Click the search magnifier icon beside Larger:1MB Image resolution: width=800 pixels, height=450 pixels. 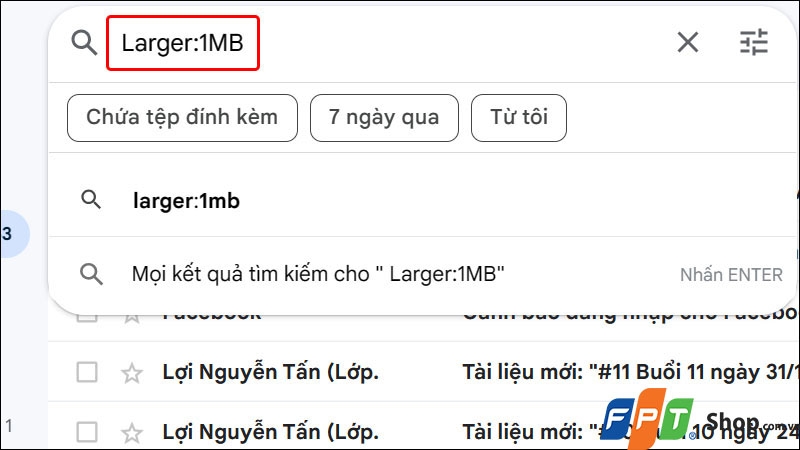click(84, 42)
